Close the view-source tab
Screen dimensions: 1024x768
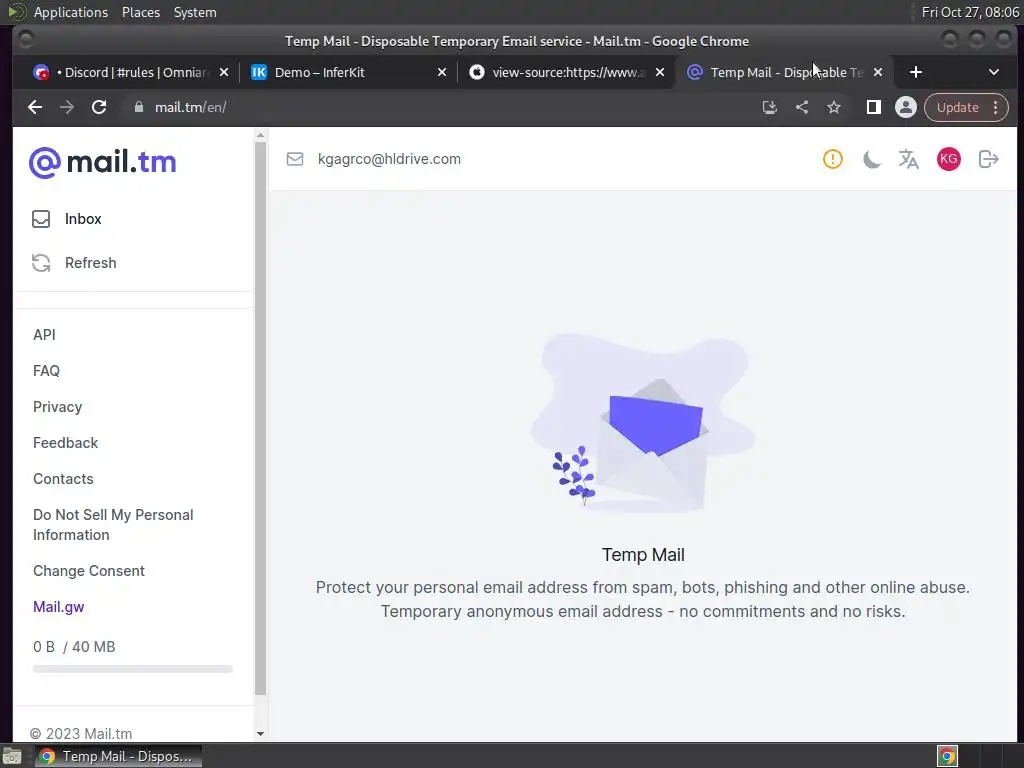tap(660, 72)
